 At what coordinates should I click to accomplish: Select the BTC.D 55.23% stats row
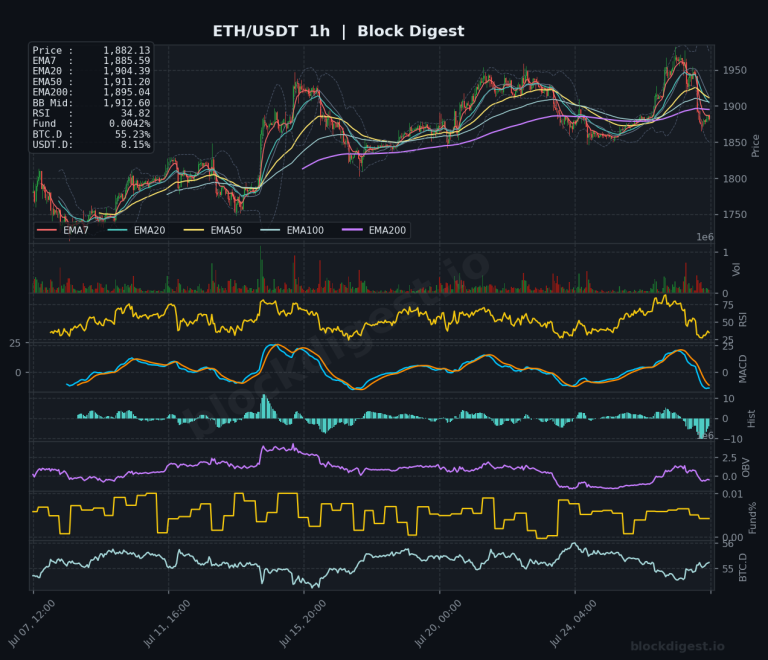91,134
